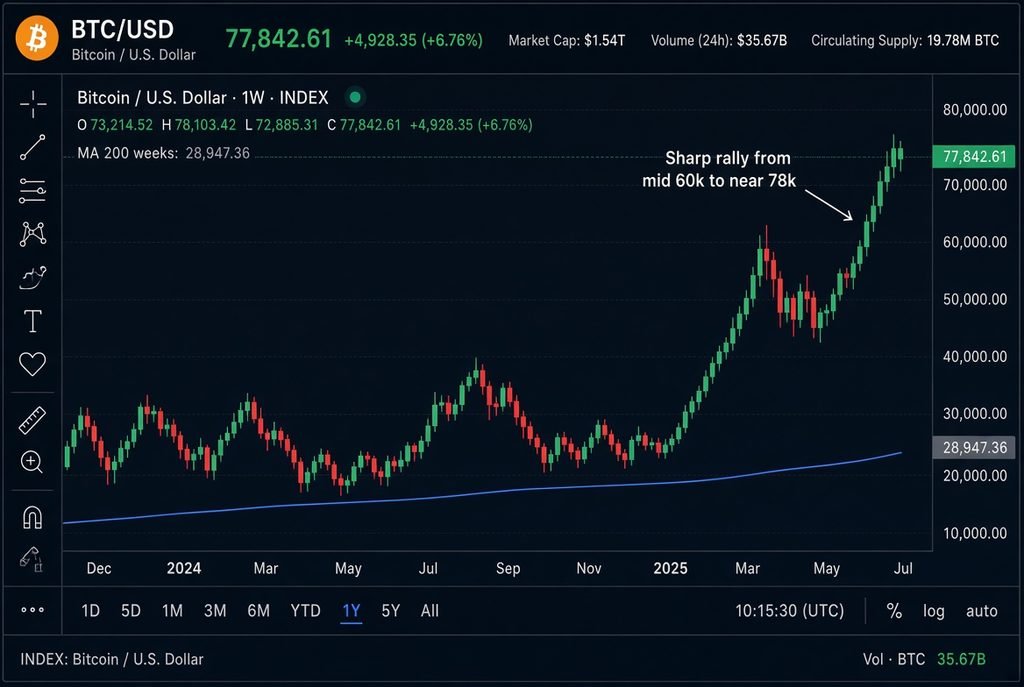Click the Circulating Supply 19.78M BTC stat
Screen dimensions: 1024x687
pyautogui.click(x=905, y=40)
